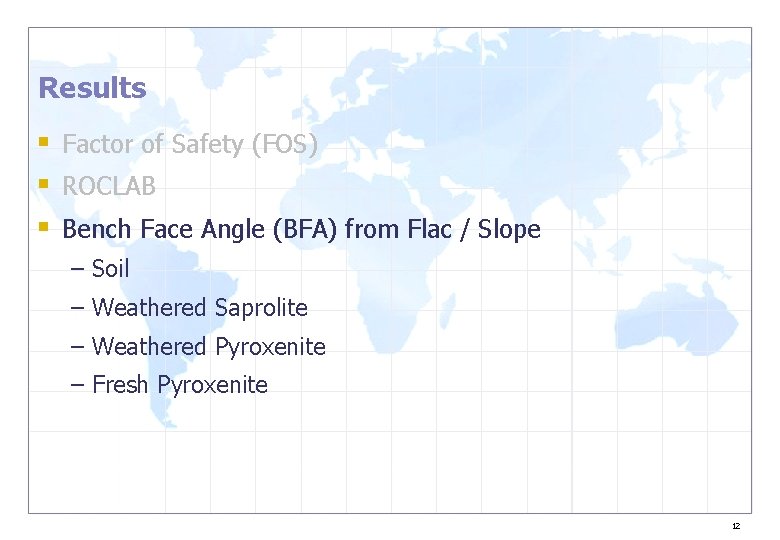
Task: Click the yellow bullet beside ROCLAB
Action: click(44, 184)
